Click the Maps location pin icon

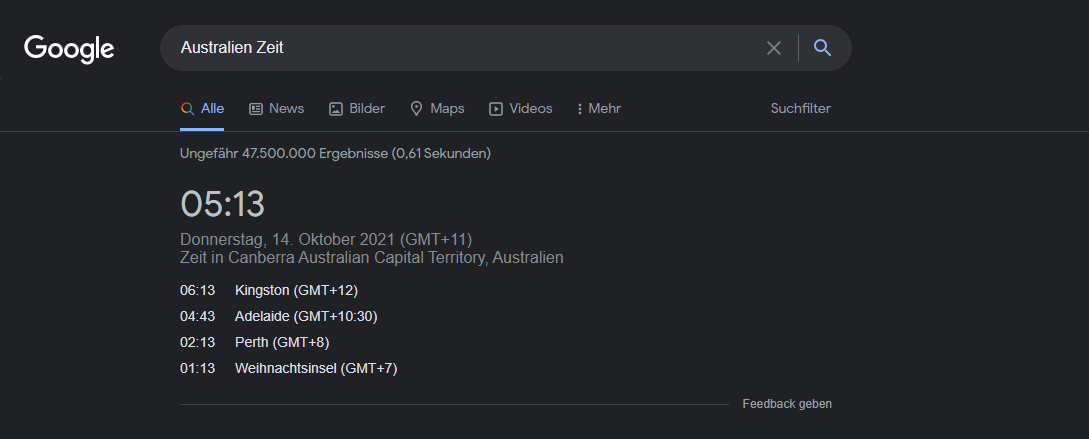[x=417, y=109]
